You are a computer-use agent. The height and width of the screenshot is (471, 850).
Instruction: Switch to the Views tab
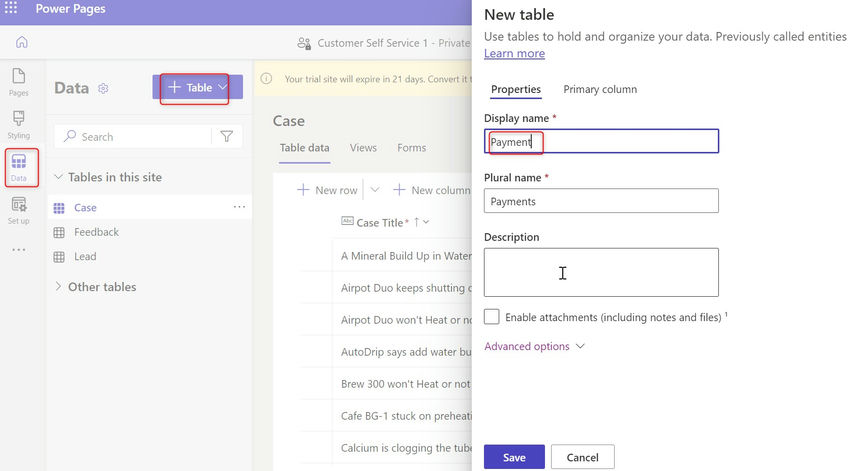pyautogui.click(x=363, y=148)
